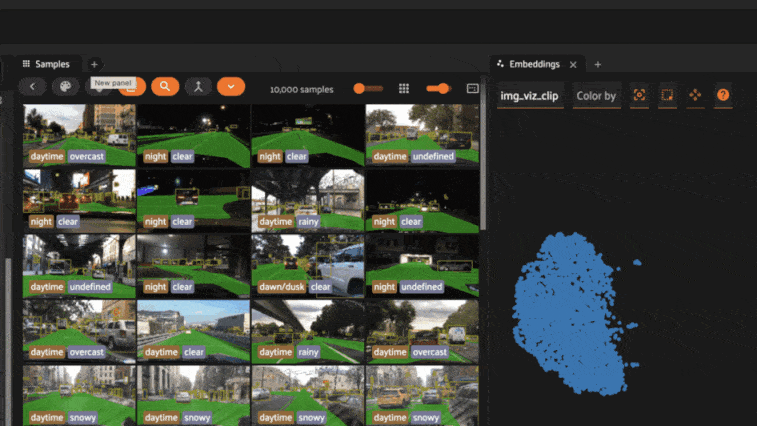Click the four-dot diamond icon in Embeddings
757x426 pixels.
695,96
